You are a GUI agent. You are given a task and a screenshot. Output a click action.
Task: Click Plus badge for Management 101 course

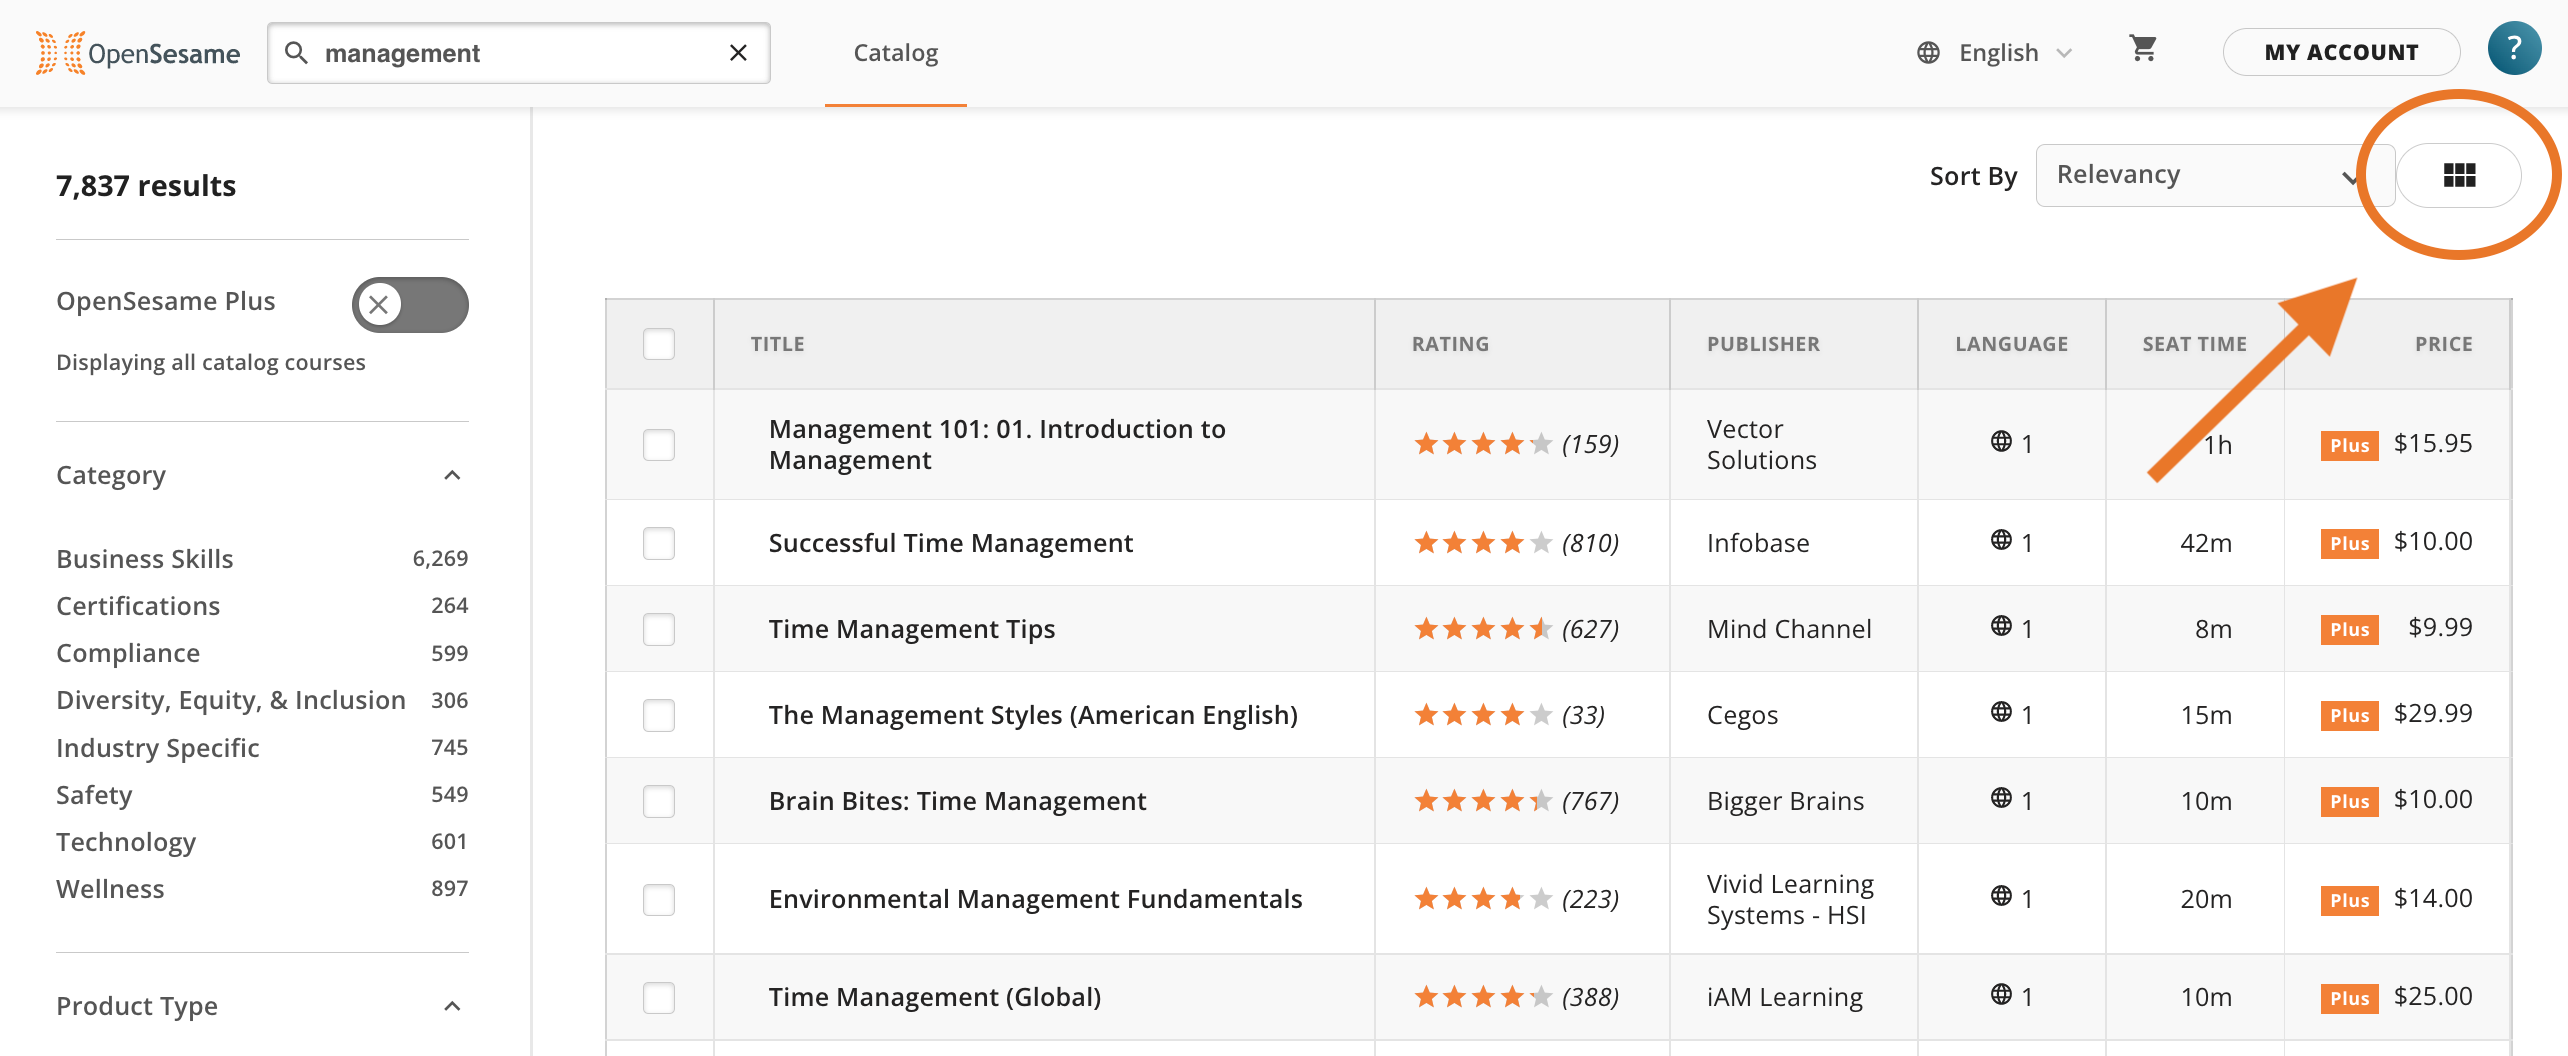(x=2349, y=445)
